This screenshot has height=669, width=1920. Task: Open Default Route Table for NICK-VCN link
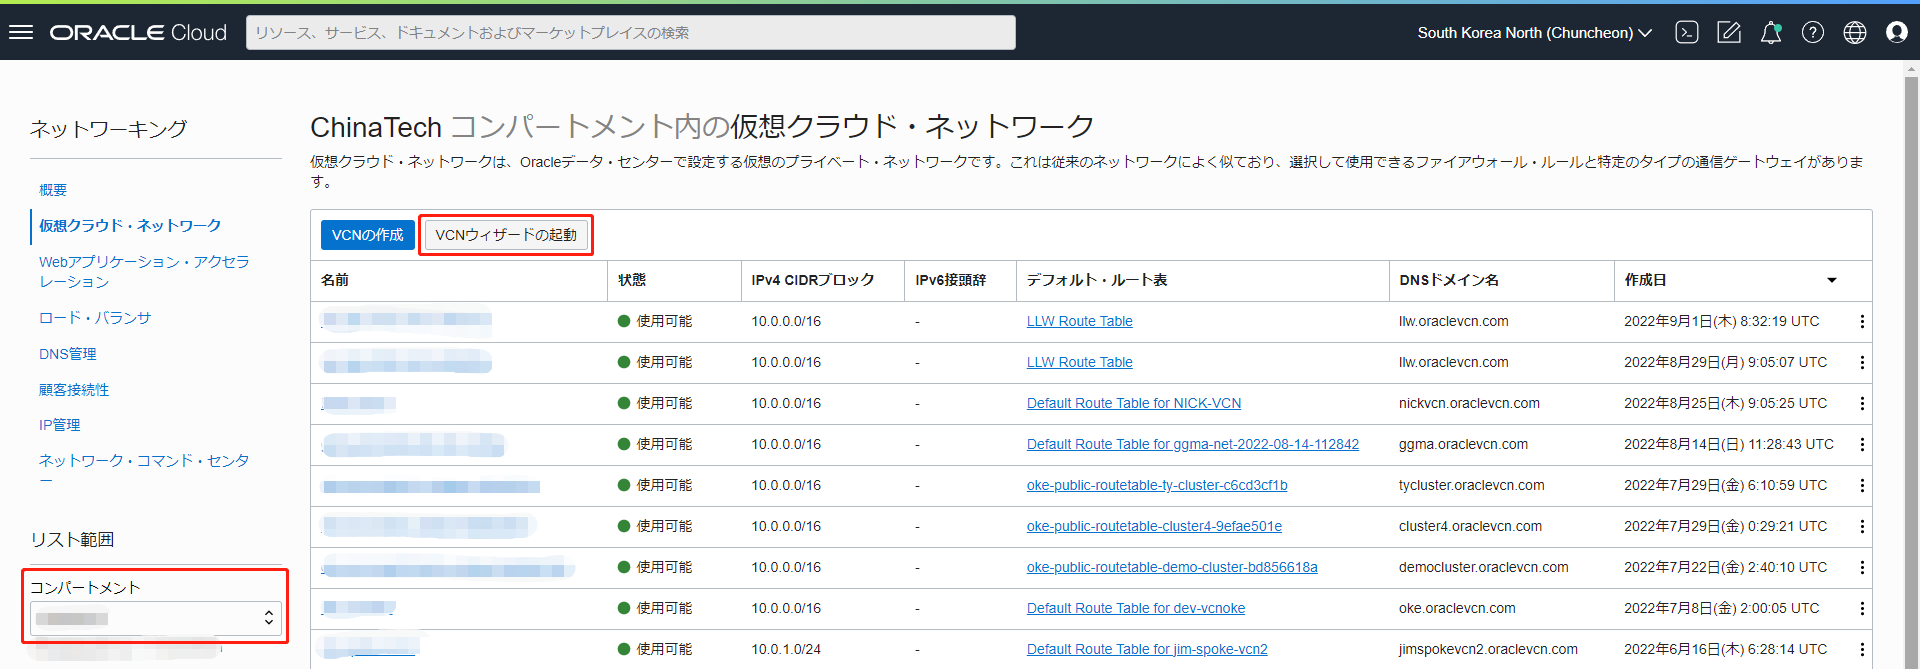(1133, 404)
